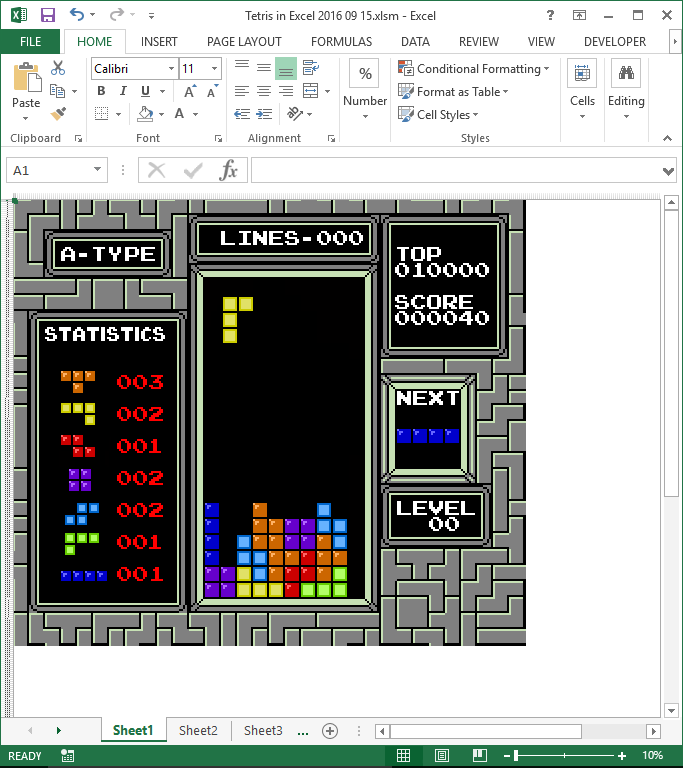Toggle Wrap Text
This screenshot has width=683, height=768.
pos(311,68)
